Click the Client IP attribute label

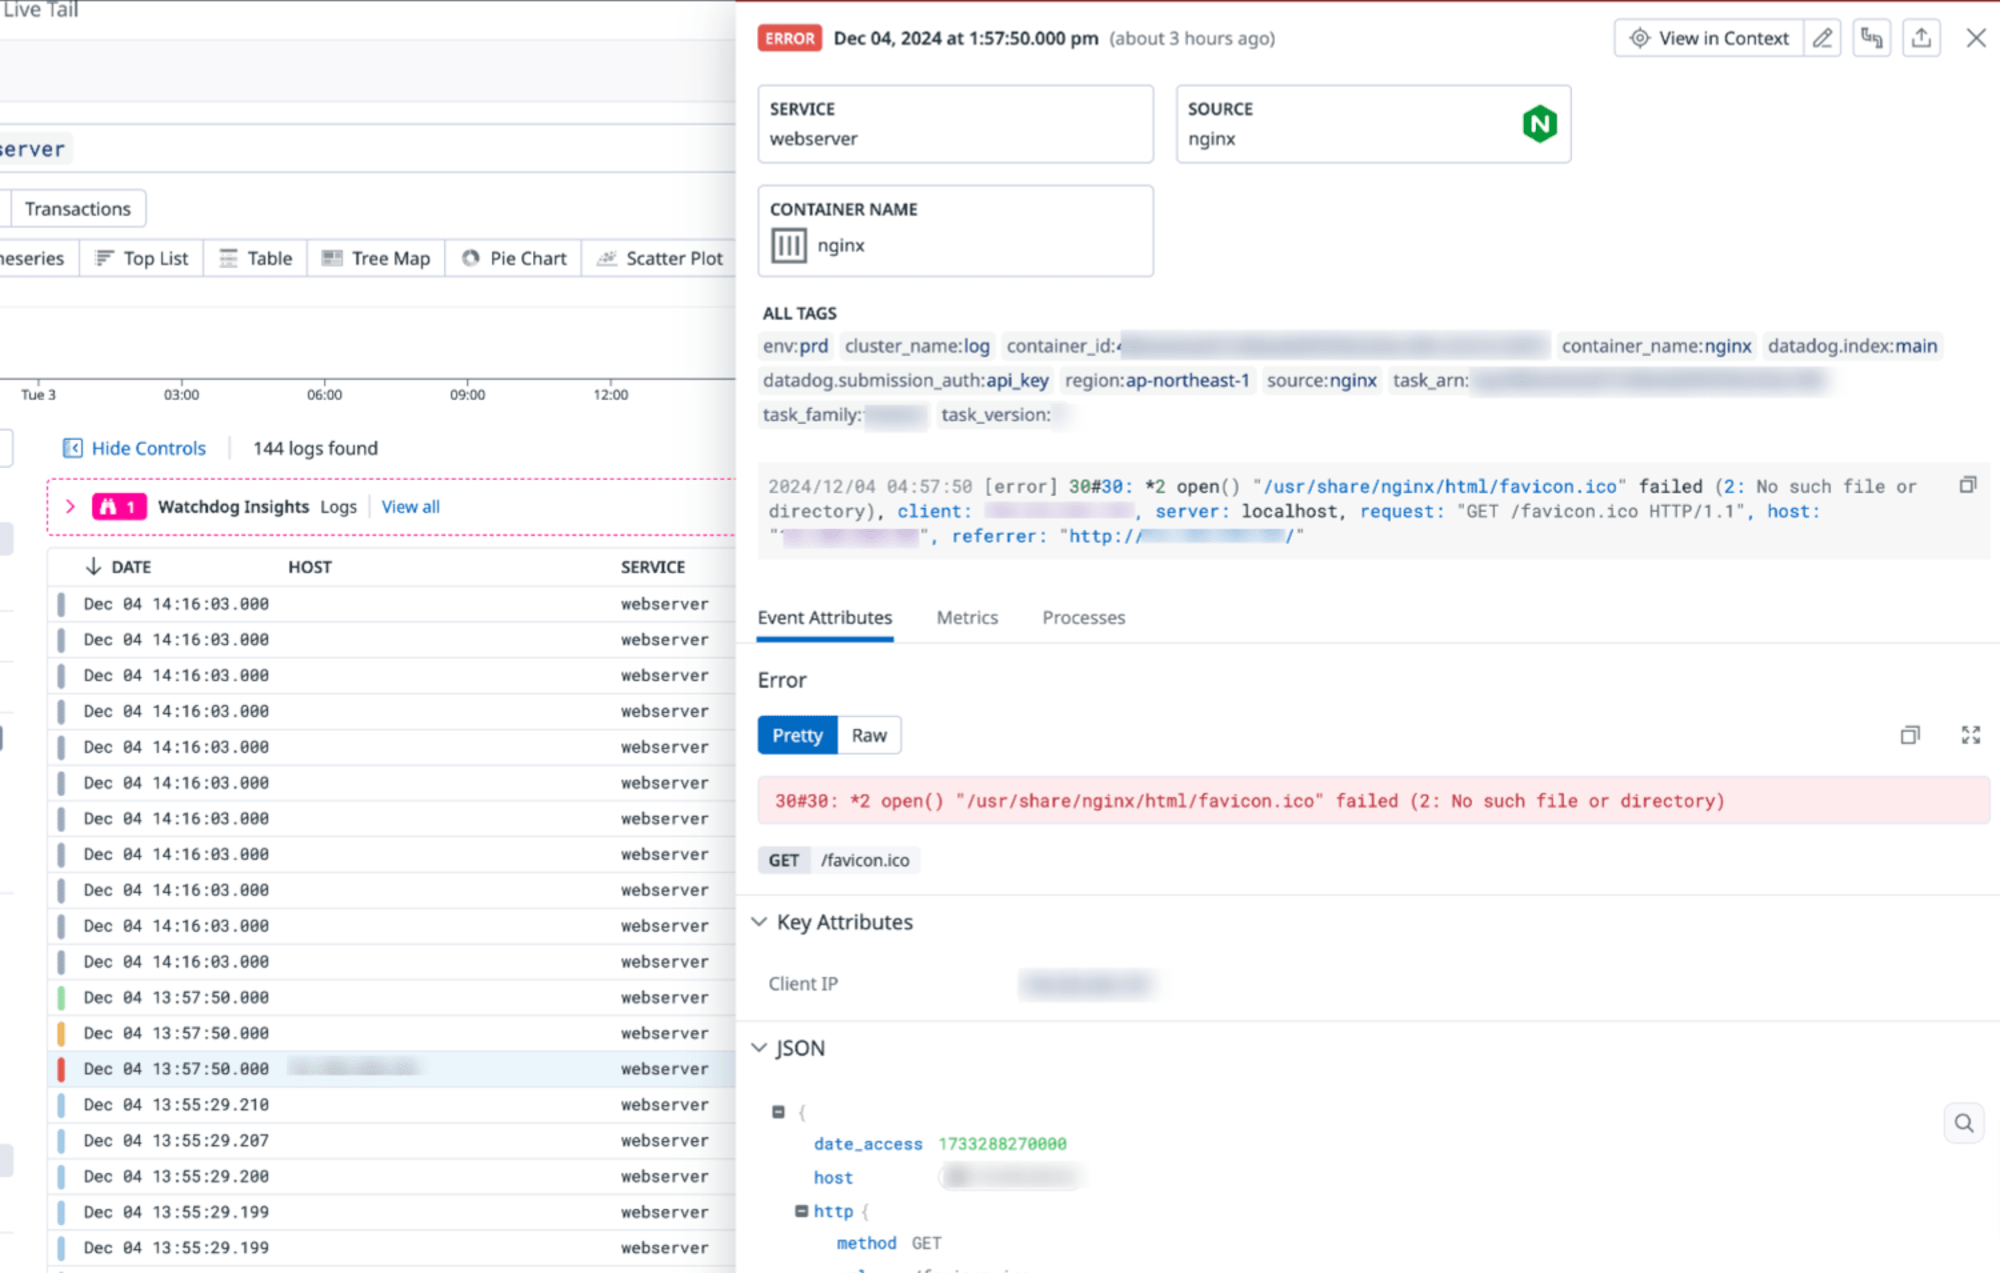pos(803,984)
